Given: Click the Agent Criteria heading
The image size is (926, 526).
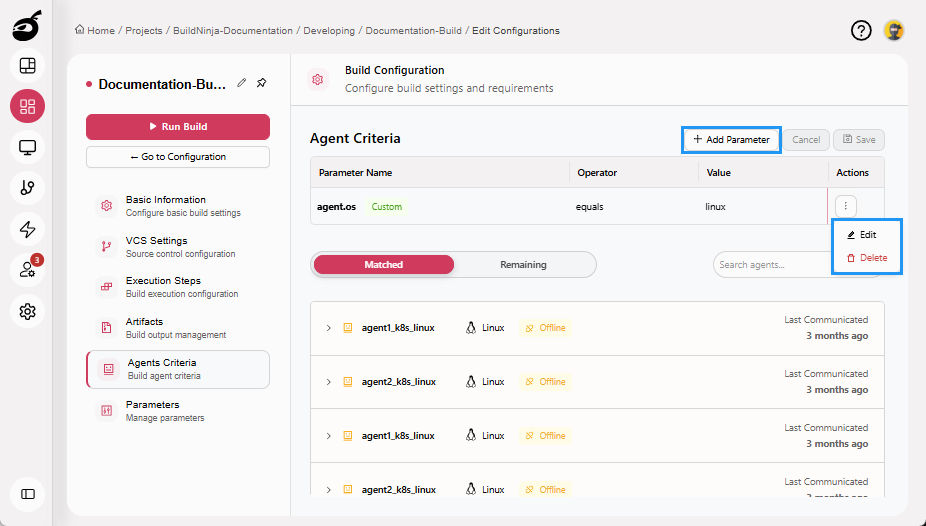Looking at the screenshot, I should click(355, 138).
